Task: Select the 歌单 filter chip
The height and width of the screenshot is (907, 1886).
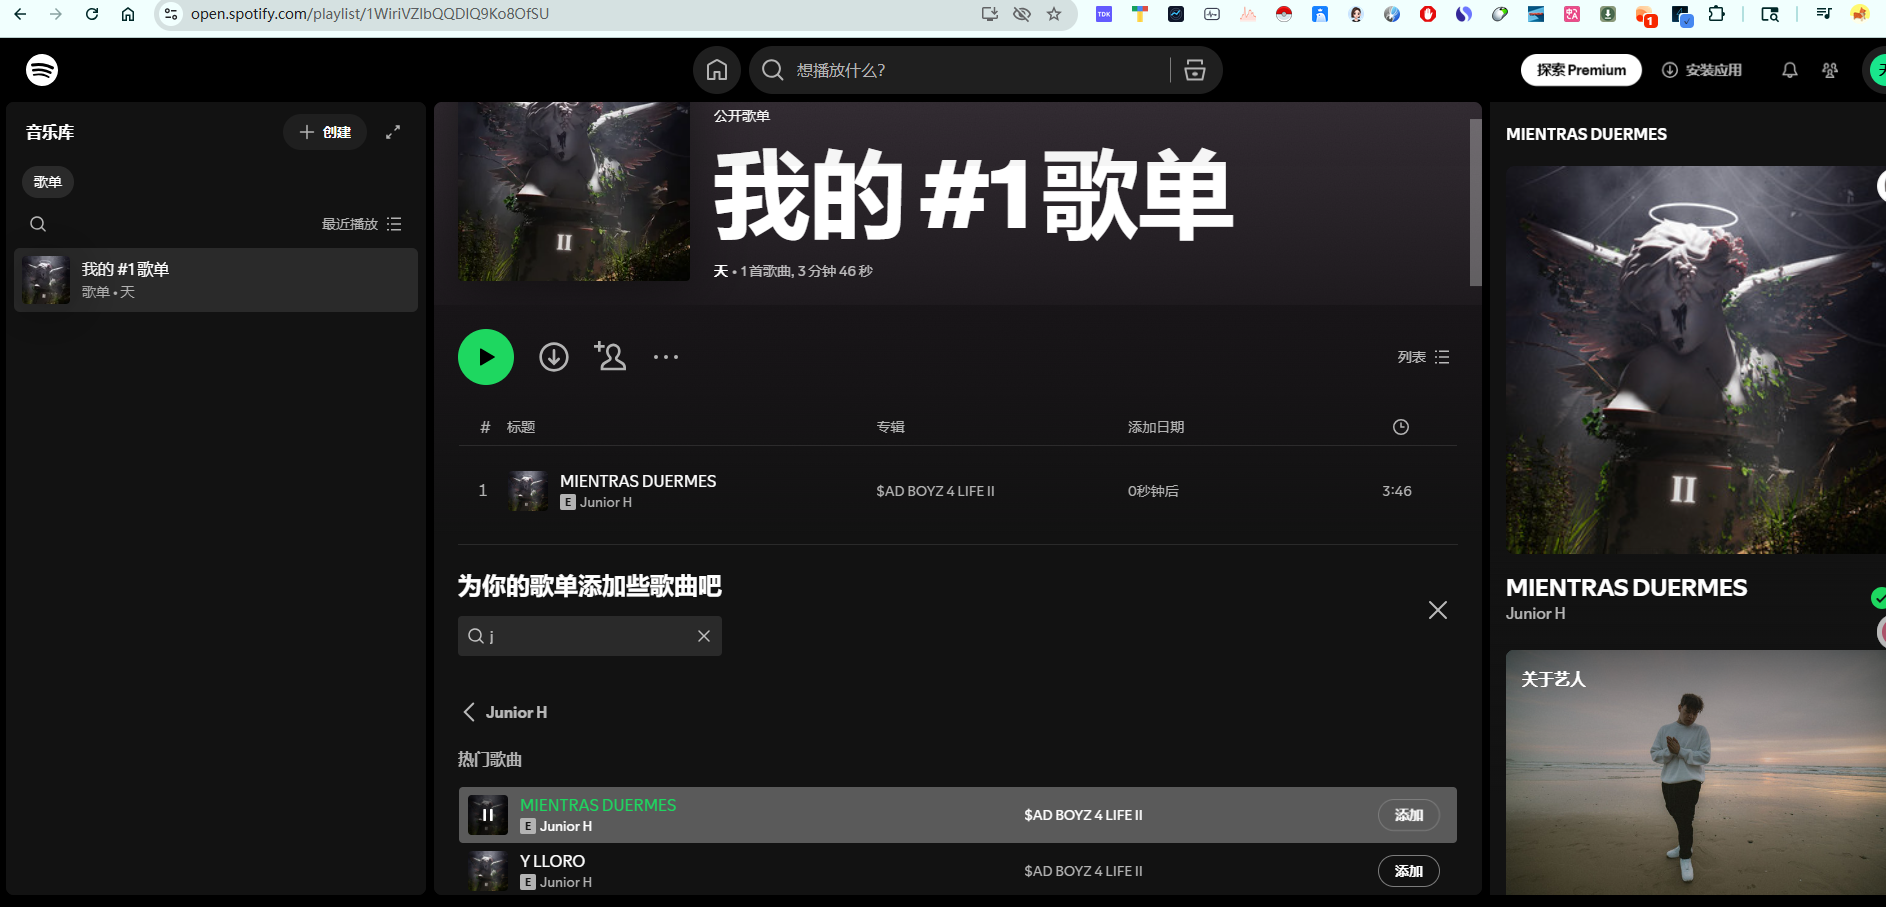Action: [x=48, y=182]
